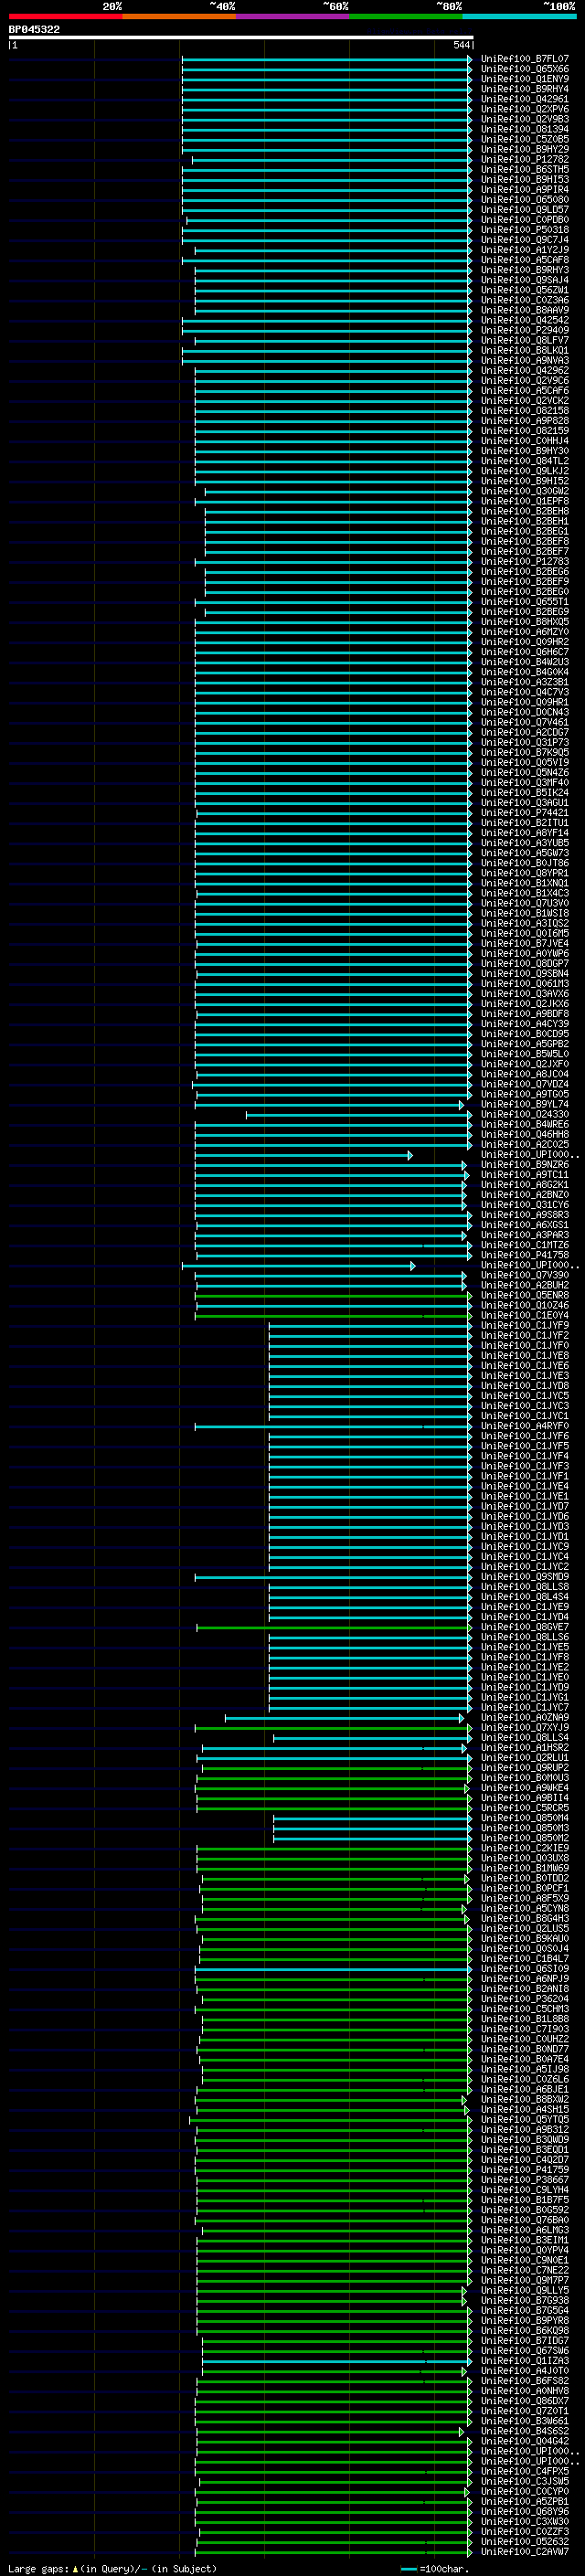Select the UniRef100_O24330 label
585x2576 pixels.
coord(525,1114)
